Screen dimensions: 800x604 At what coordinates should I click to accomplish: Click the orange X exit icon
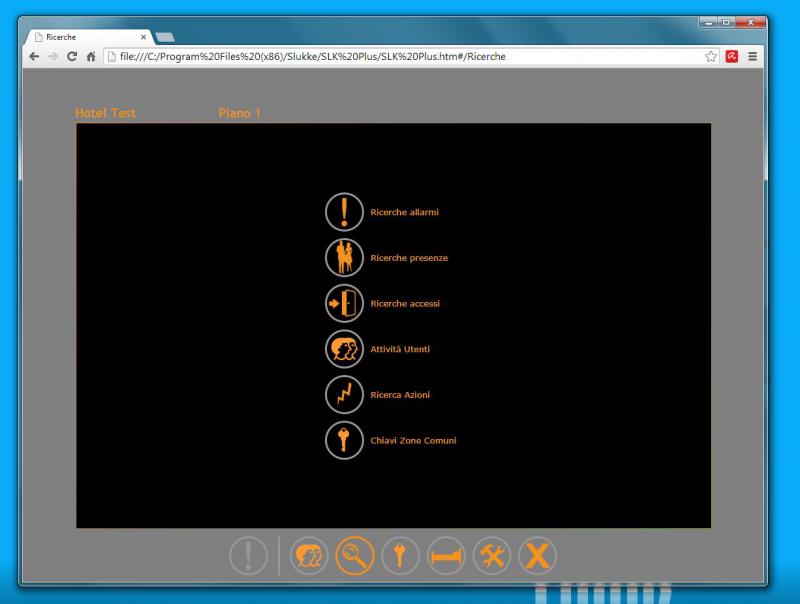pos(537,556)
